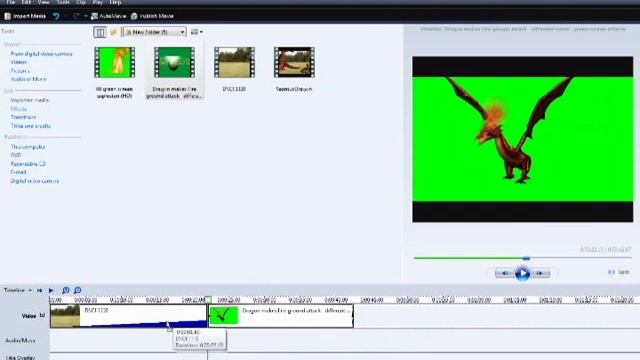Open the Tools menu
This screenshot has width=640, height=360.
(63, 2)
